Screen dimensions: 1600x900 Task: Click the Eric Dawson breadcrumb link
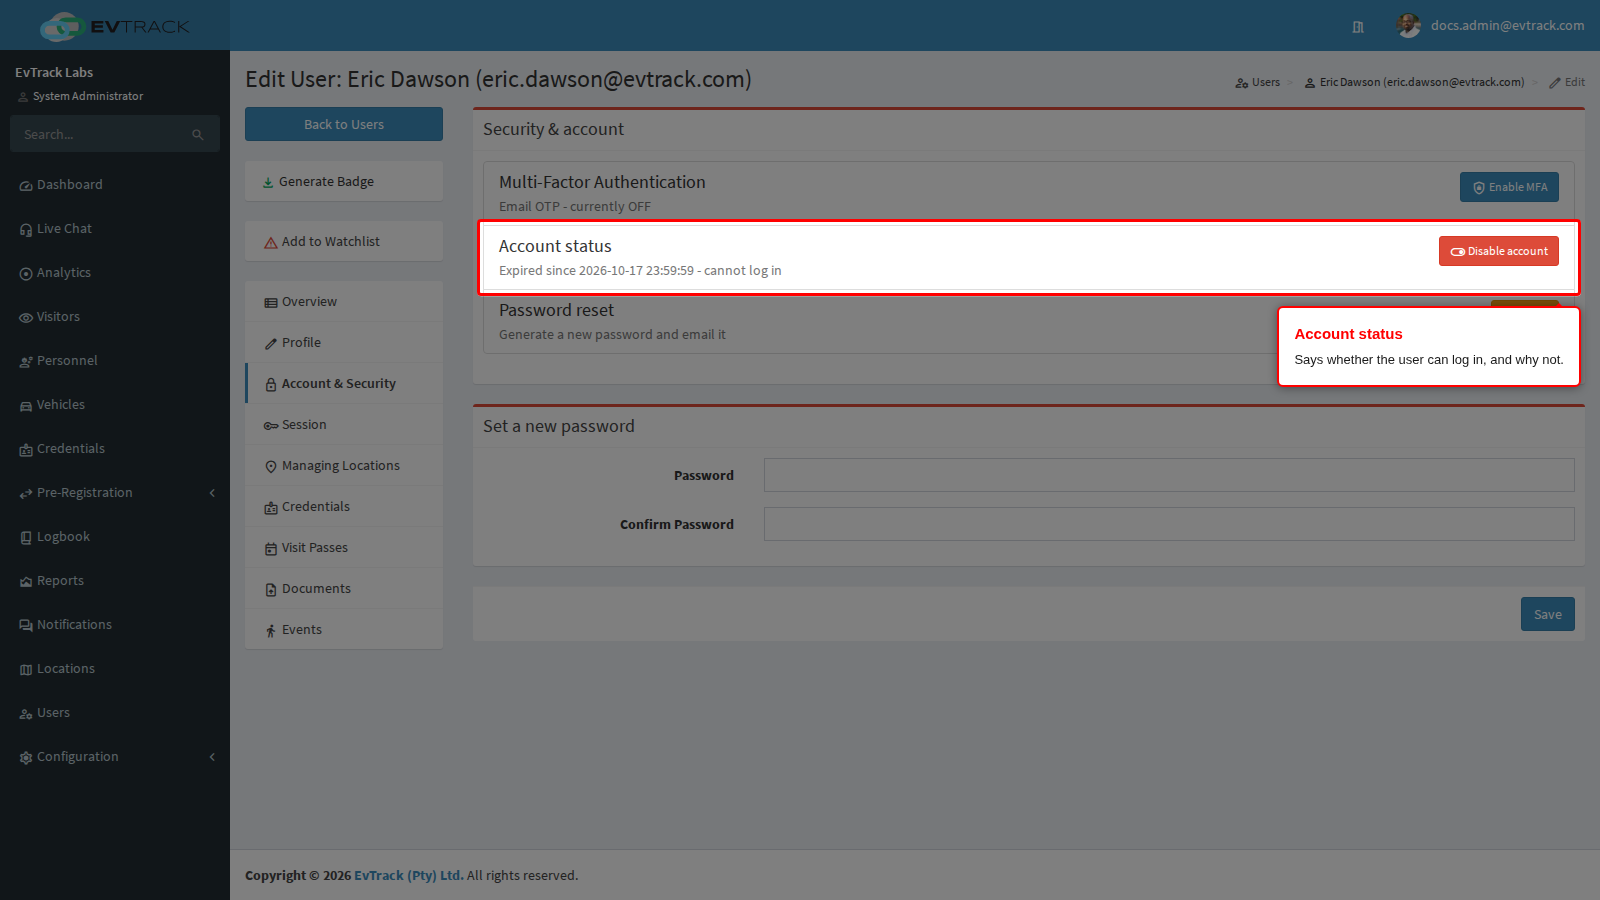[1415, 82]
